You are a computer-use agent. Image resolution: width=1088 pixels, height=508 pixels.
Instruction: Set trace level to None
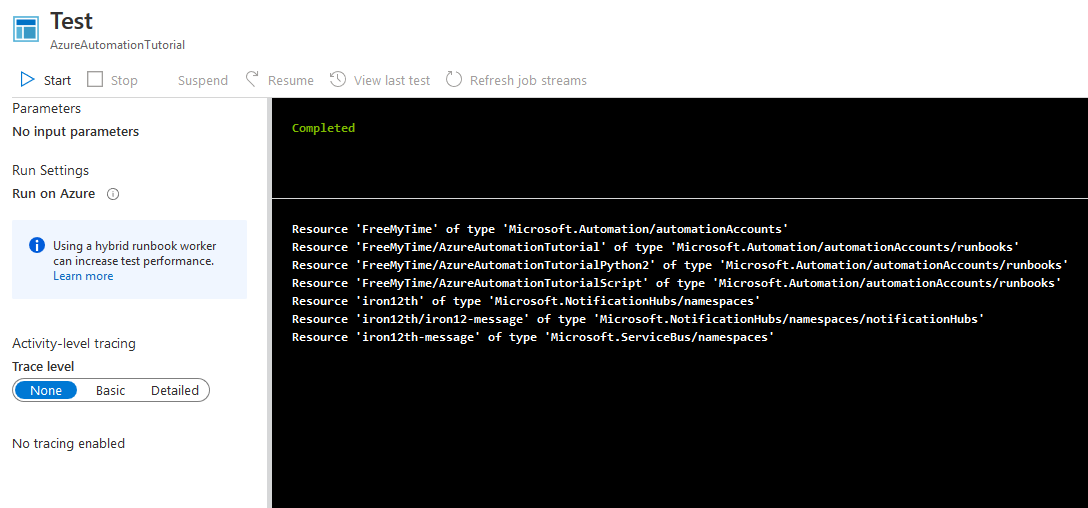pos(46,391)
